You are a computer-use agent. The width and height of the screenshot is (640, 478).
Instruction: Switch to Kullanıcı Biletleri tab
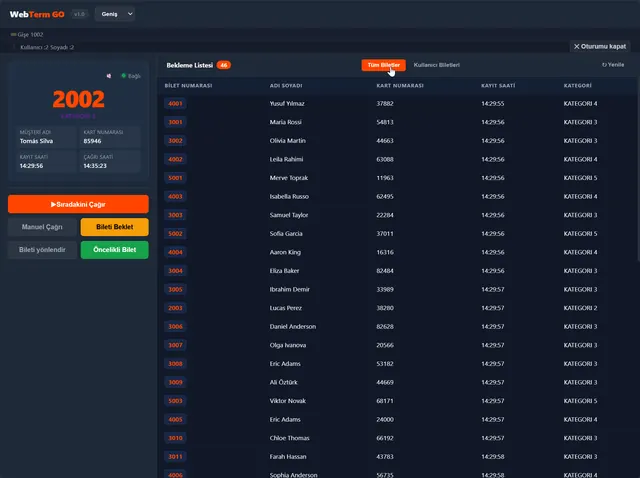click(436, 65)
